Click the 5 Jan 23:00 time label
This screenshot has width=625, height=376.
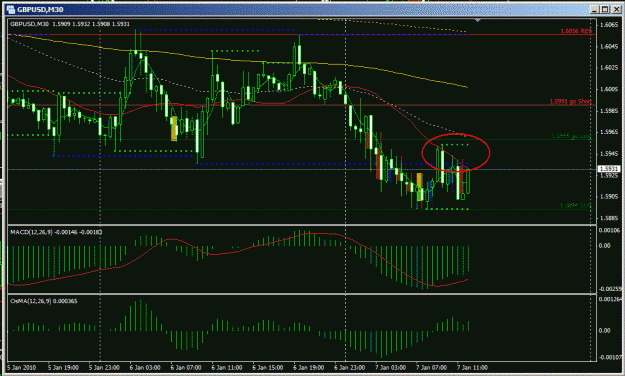[x=104, y=367]
